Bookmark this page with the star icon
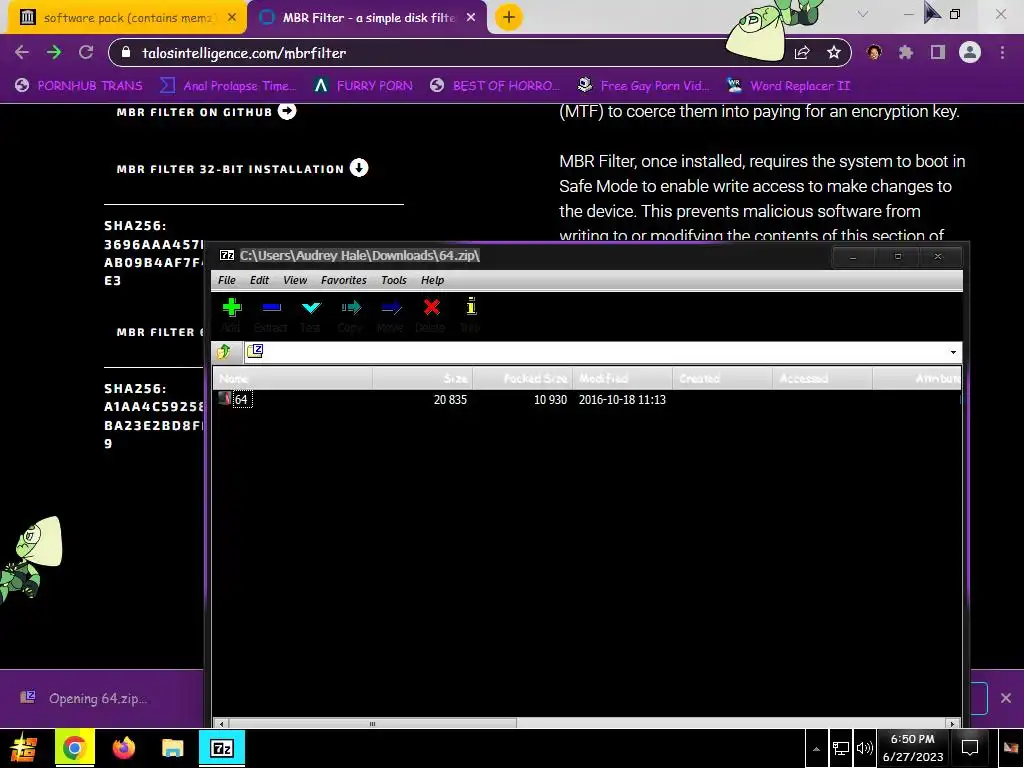The height and width of the screenshot is (768, 1024). click(x=833, y=53)
